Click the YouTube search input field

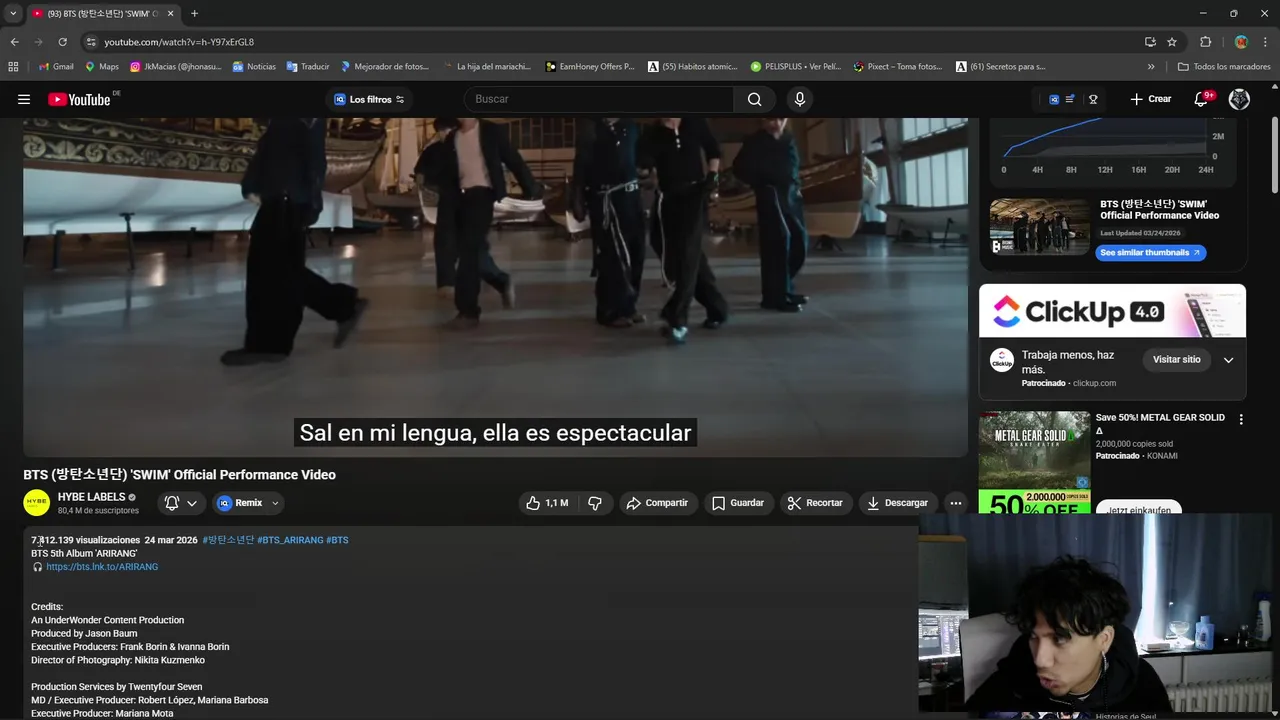click(599, 99)
